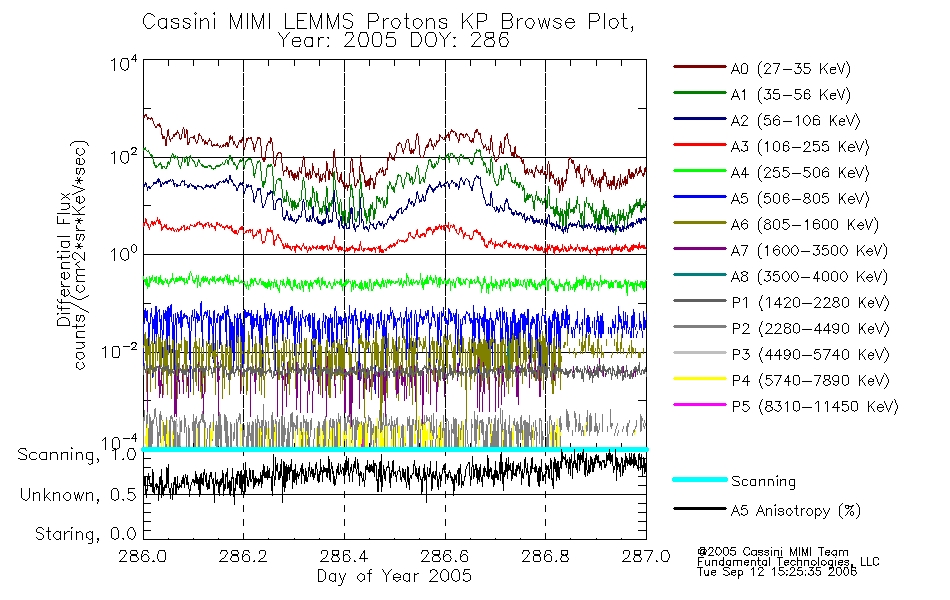The width and height of the screenshot is (950, 600).
Task: Click the 287.0 x-axis tick label
Action: [646, 556]
